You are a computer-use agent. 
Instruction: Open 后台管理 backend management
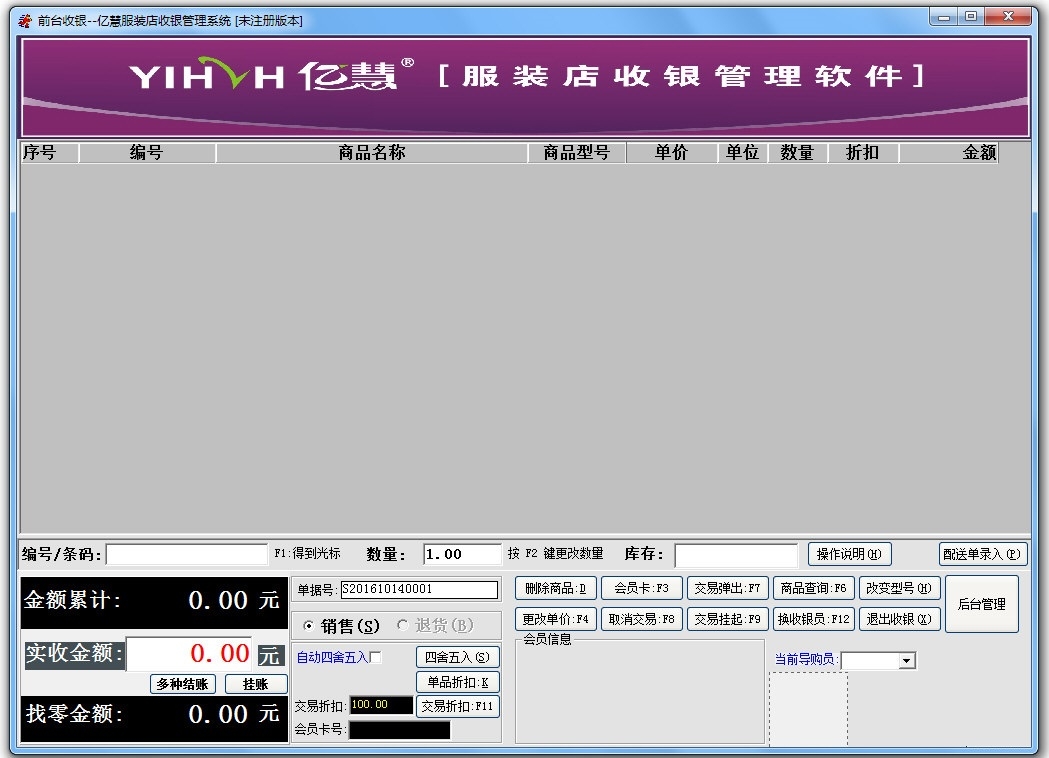[x=981, y=604]
